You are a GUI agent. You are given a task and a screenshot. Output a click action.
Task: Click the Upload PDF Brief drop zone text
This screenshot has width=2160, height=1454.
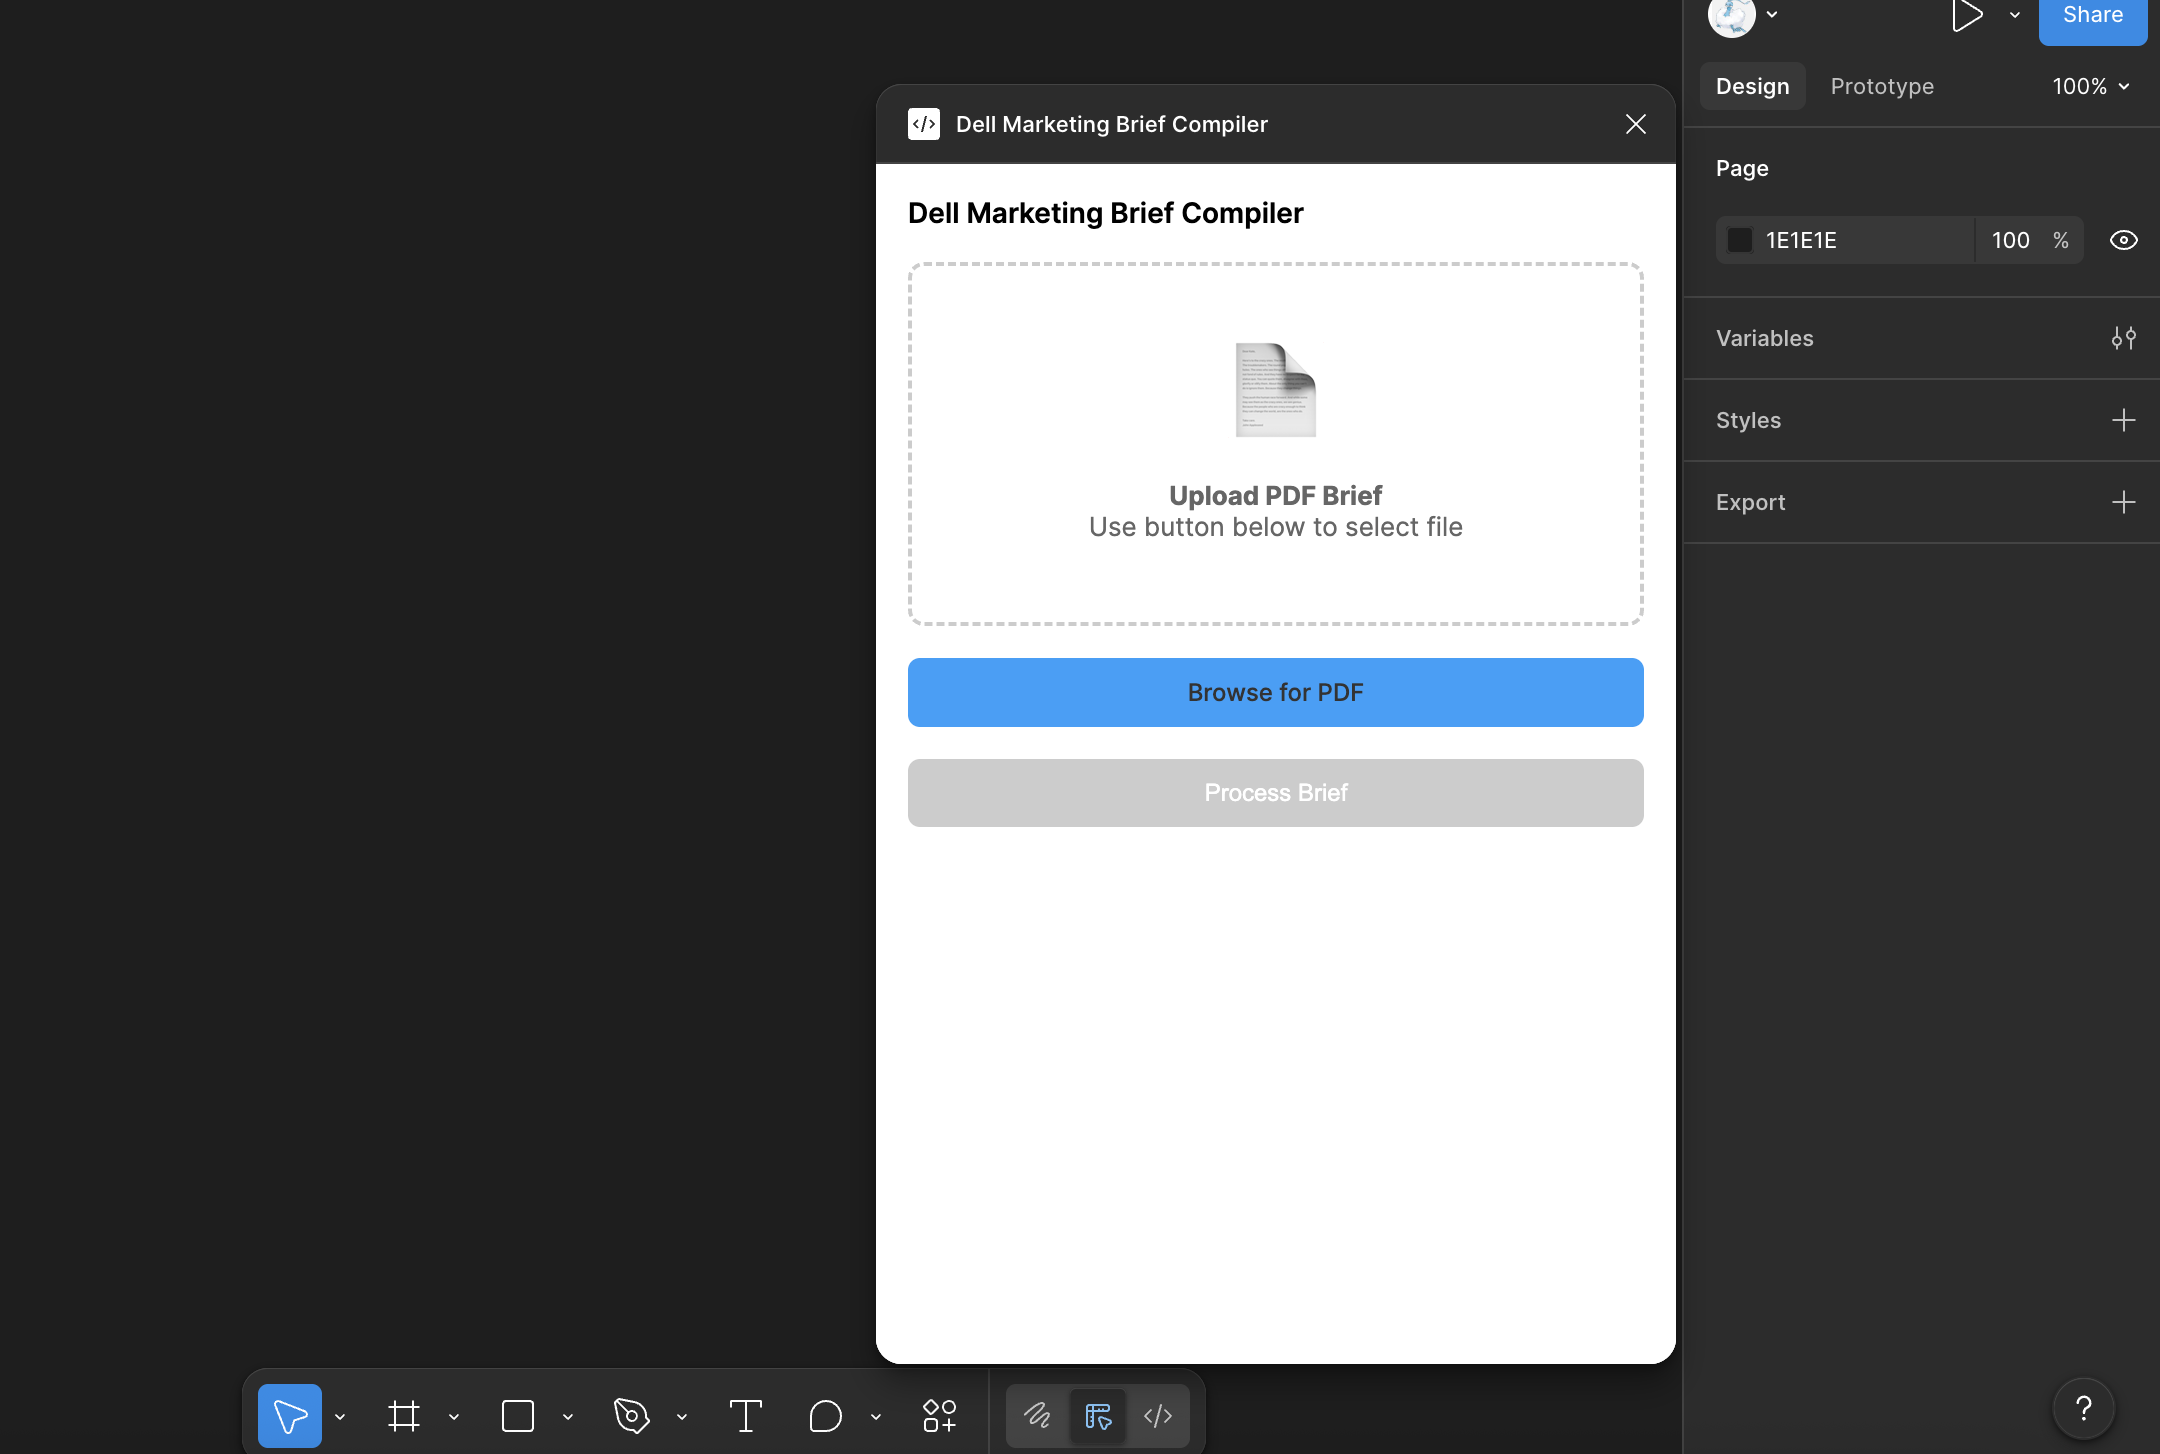point(1276,496)
